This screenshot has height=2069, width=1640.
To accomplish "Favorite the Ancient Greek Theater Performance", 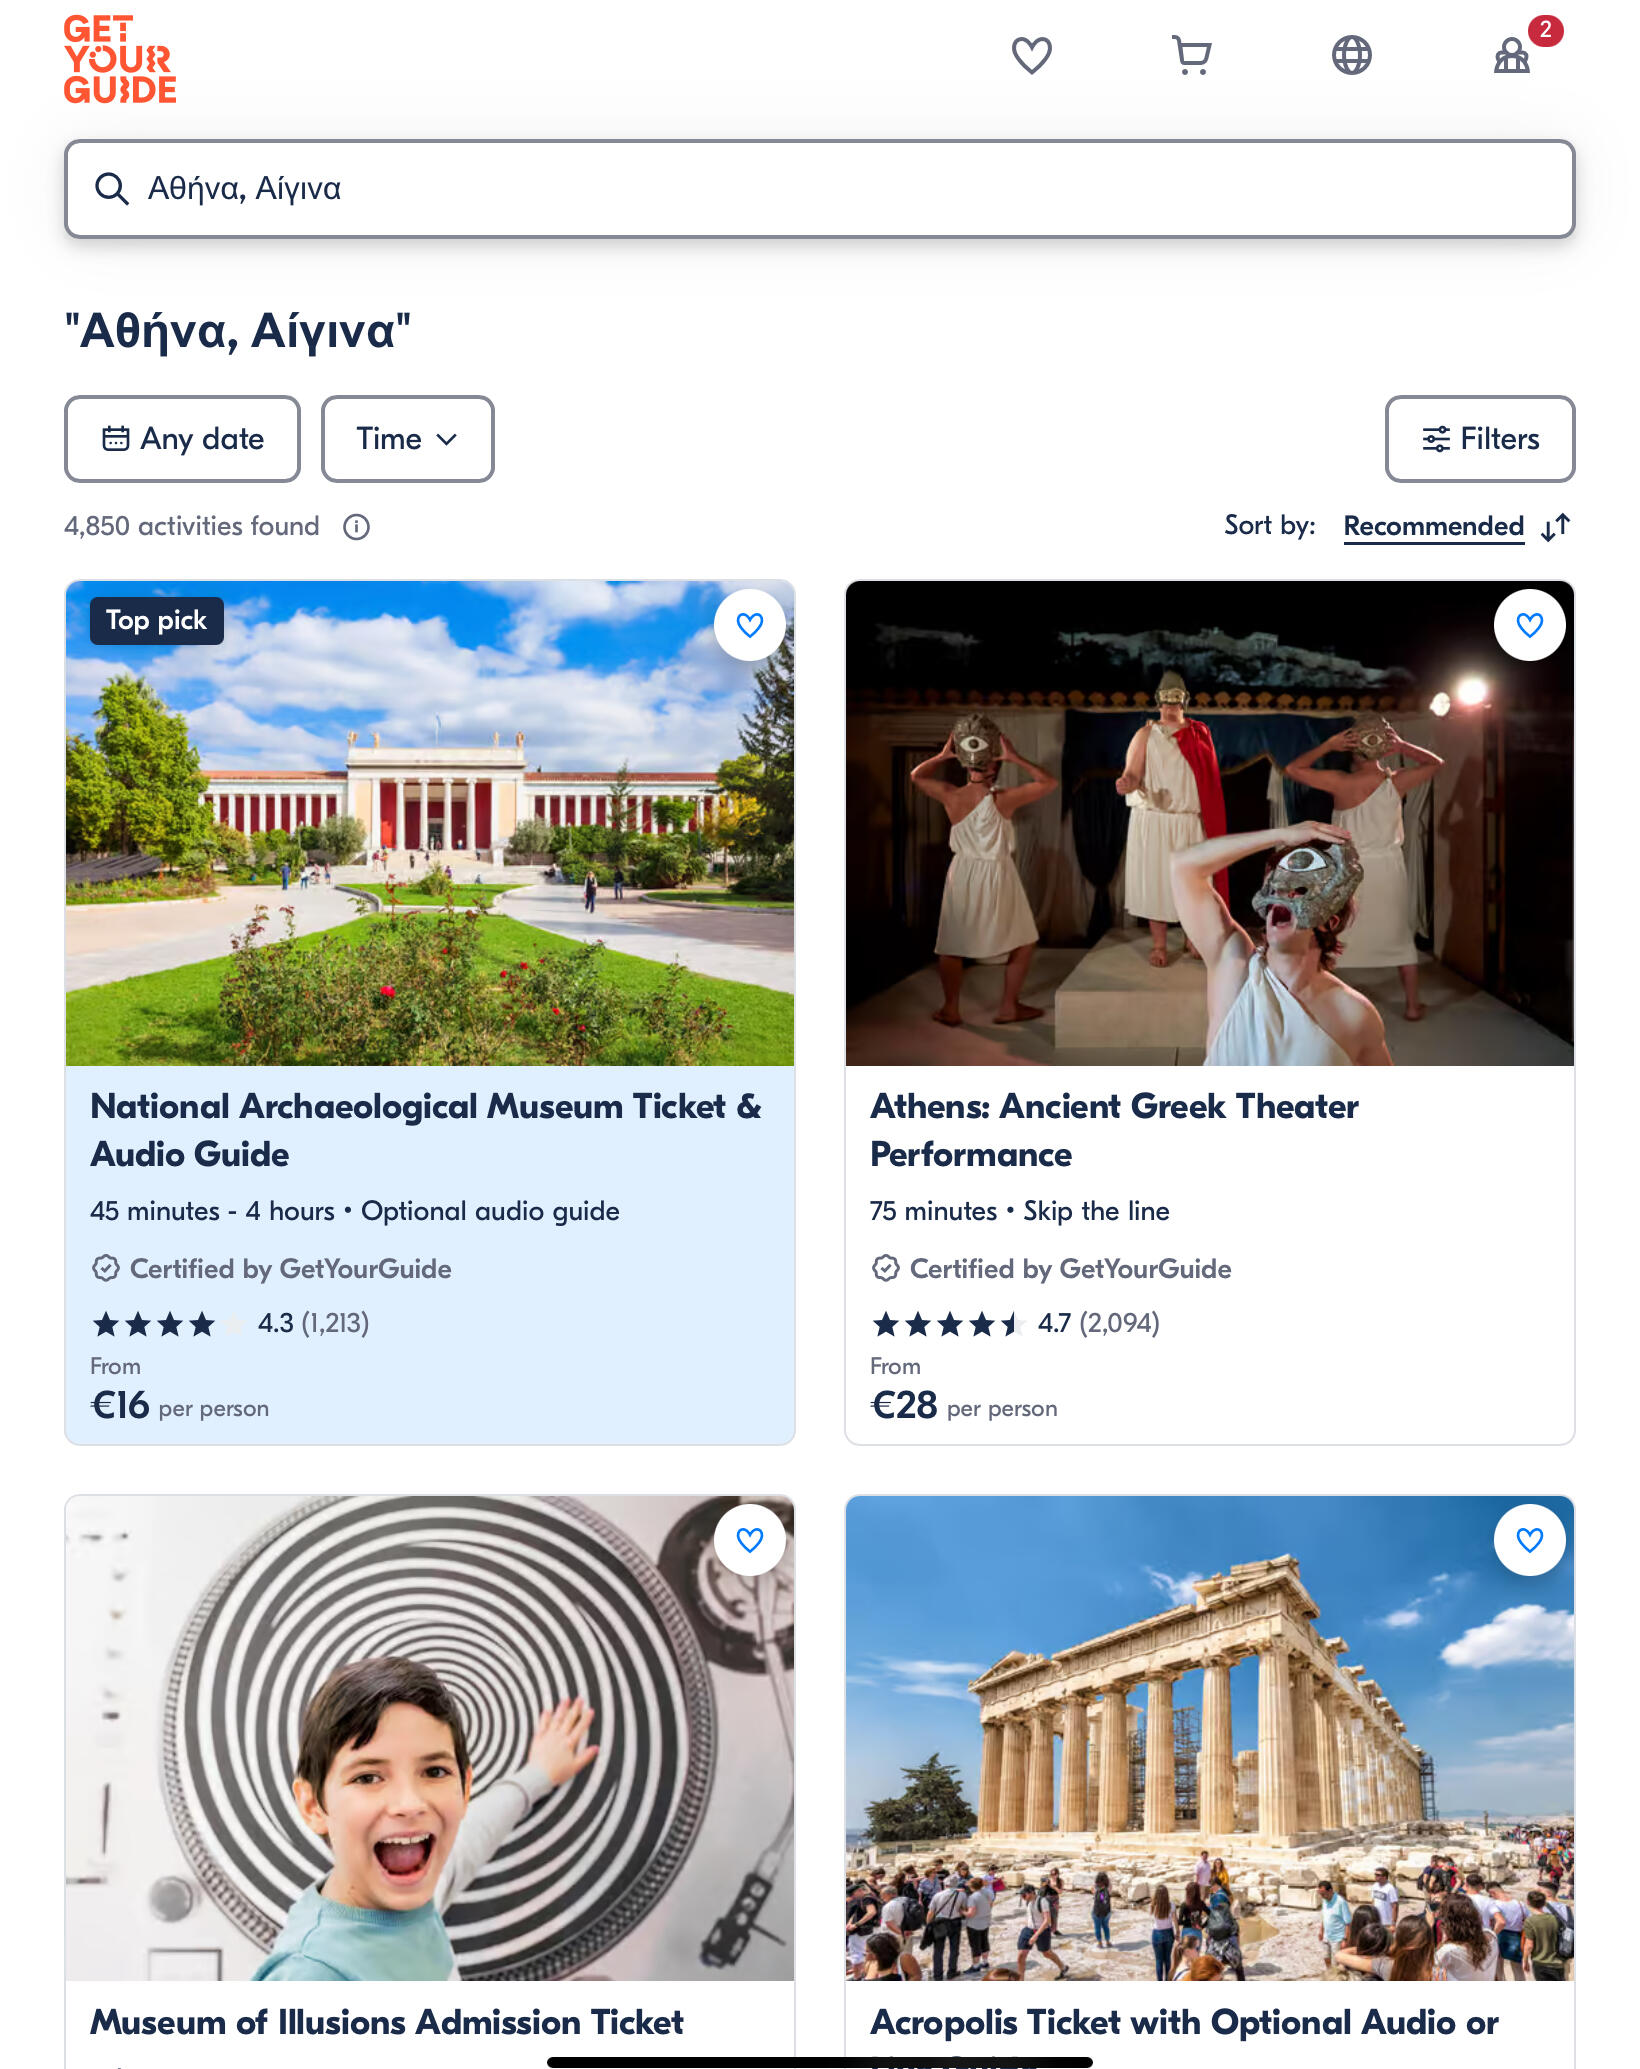I will [1529, 625].
